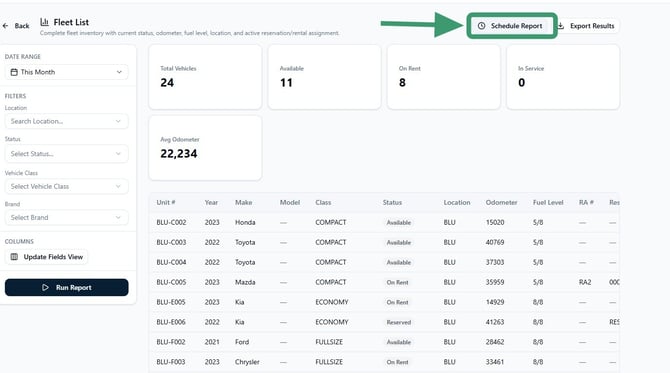Image resolution: width=670 pixels, height=373 pixels.
Task: Expand the Select Status dropdown
Action: (x=67, y=154)
